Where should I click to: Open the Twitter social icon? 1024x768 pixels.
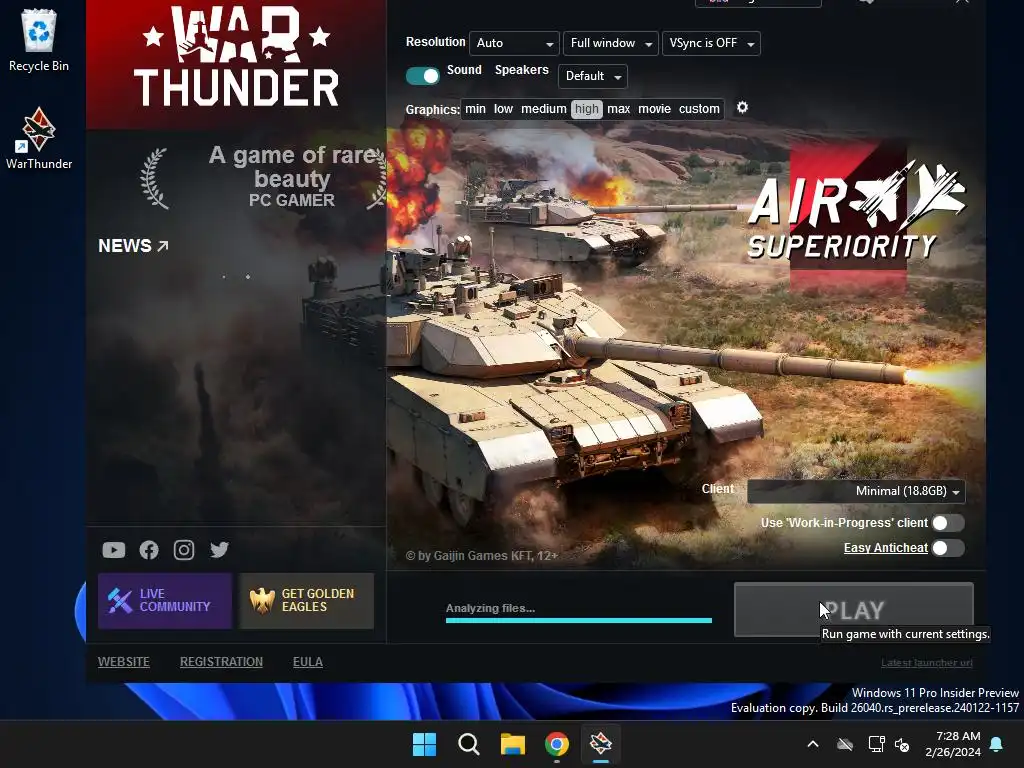click(219, 550)
